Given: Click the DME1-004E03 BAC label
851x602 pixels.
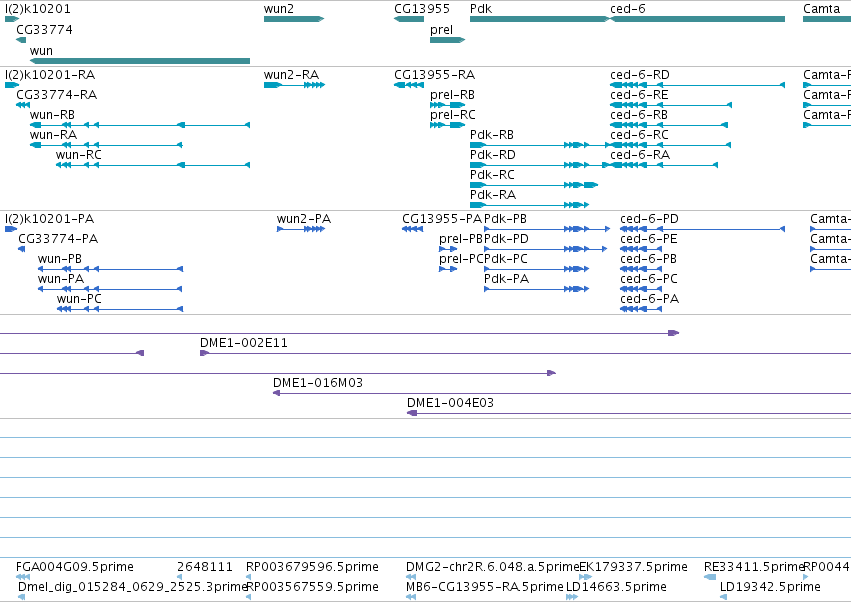Looking at the screenshot, I should pos(450,403).
